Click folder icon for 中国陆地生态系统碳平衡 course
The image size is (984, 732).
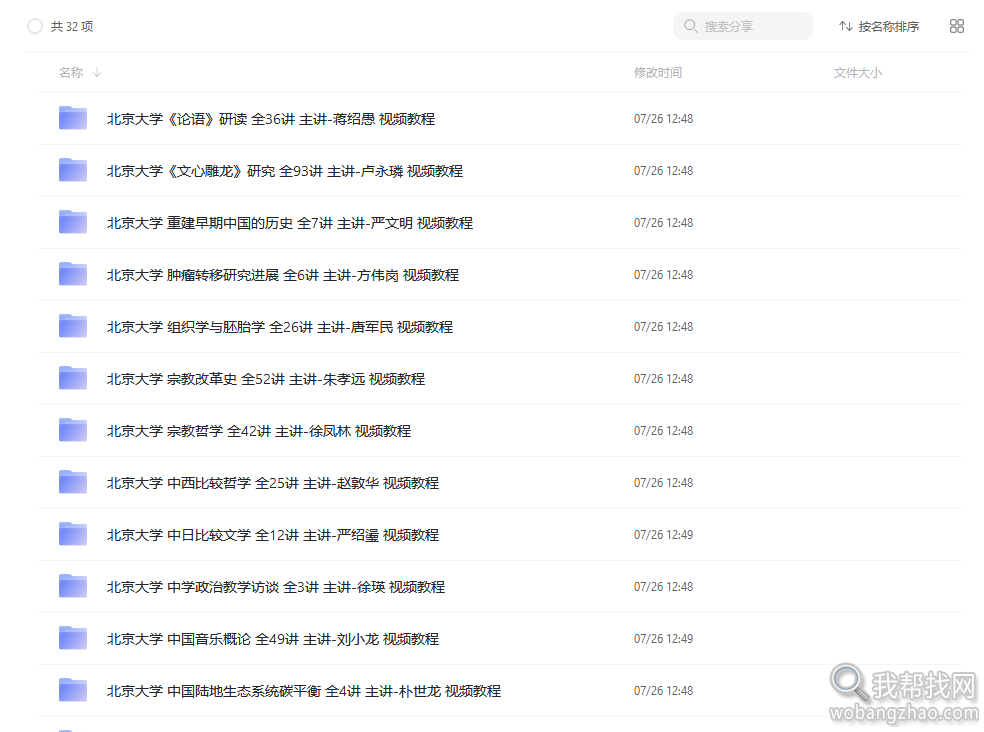73,691
